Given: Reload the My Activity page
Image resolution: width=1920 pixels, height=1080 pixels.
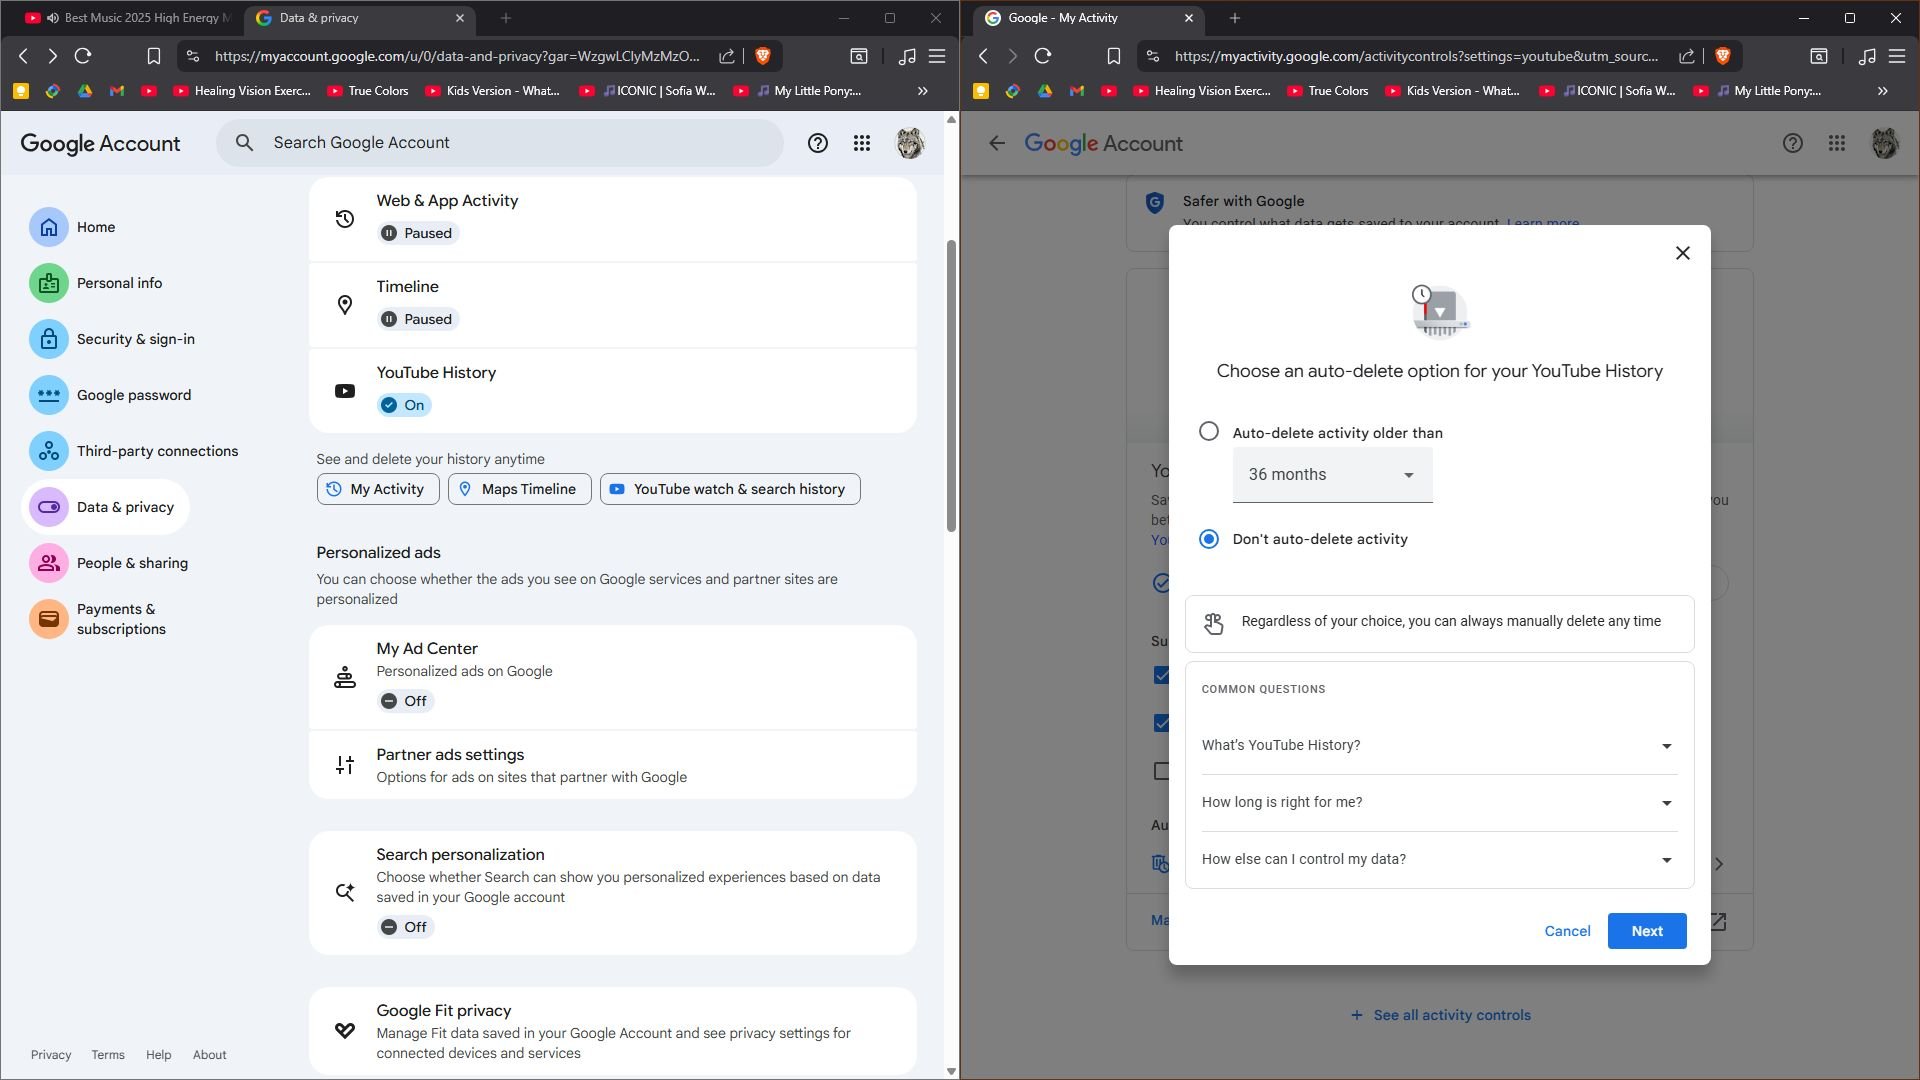Looking at the screenshot, I should [x=1043, y=56].
